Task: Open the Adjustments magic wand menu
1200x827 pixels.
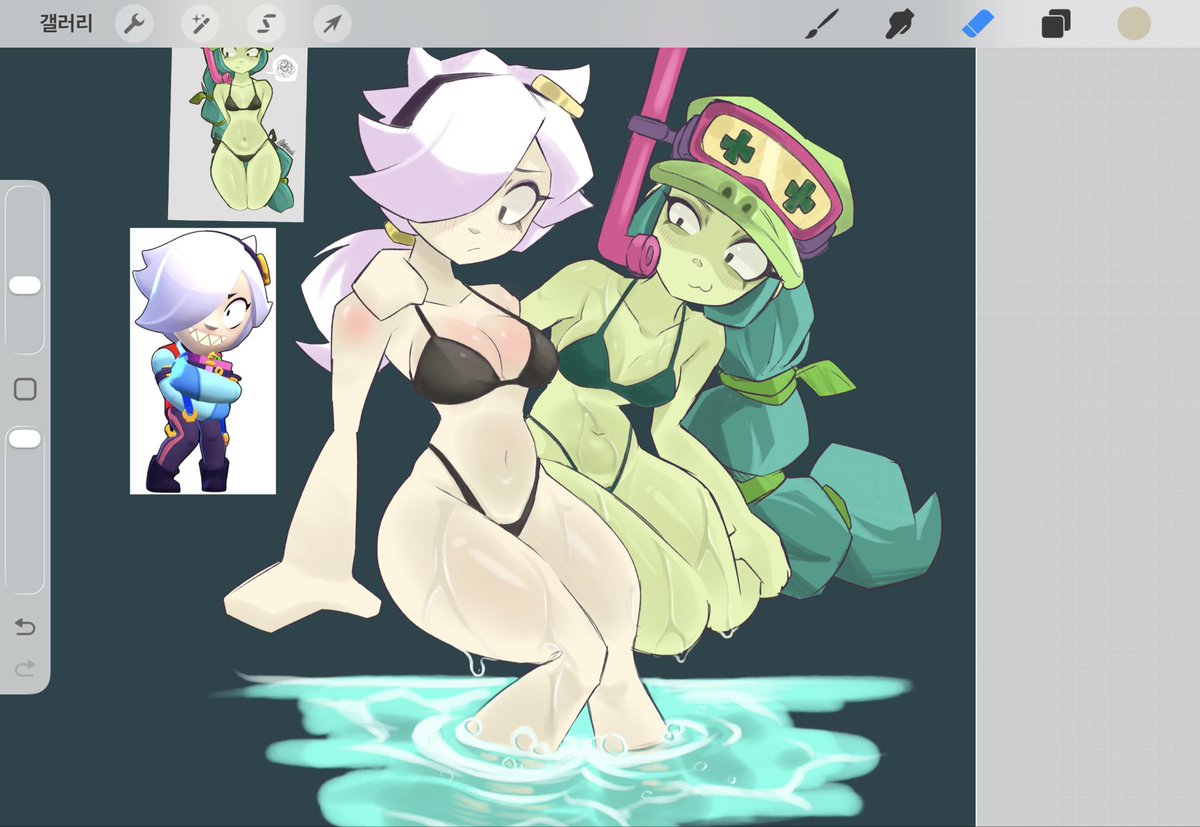Action: click(x=200, y=23)
